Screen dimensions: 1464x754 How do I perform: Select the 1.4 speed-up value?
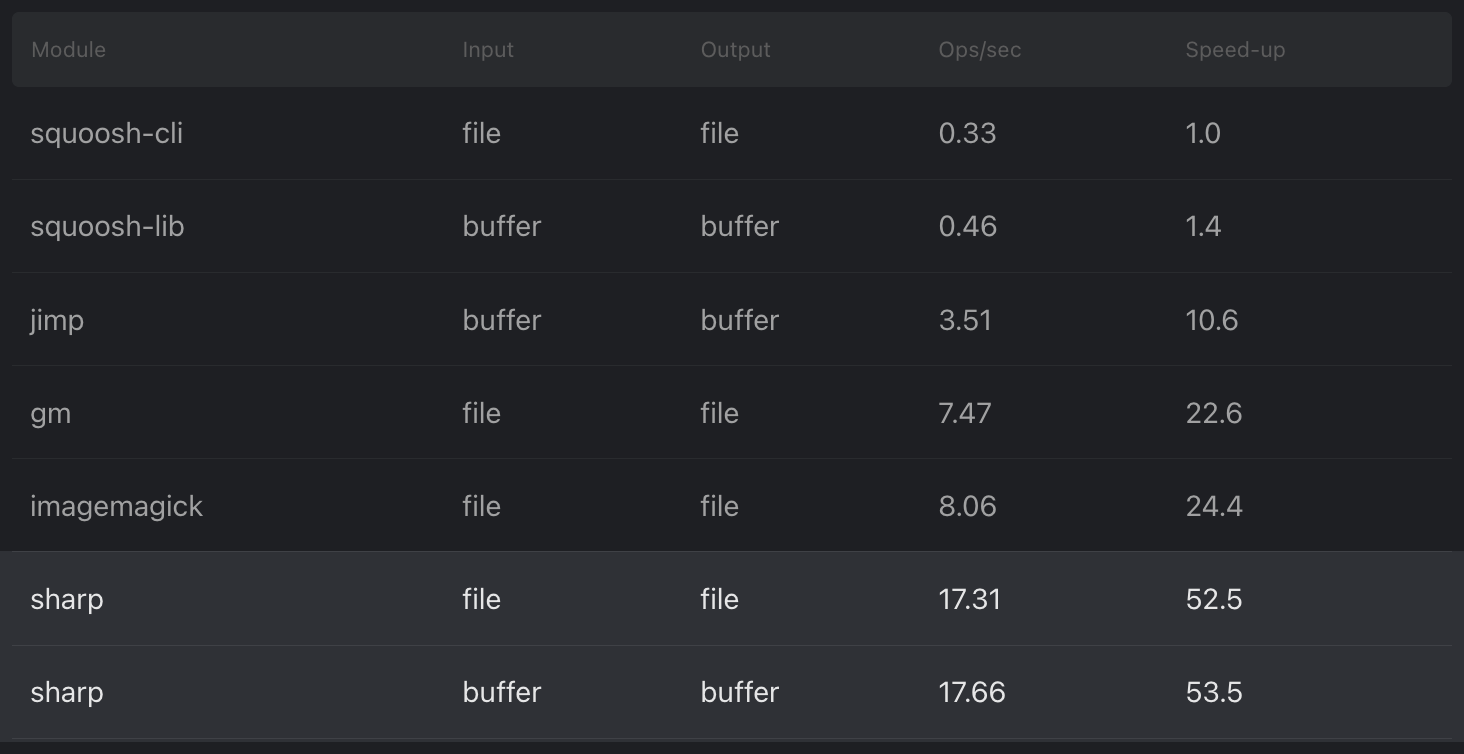coord(1203,227)
